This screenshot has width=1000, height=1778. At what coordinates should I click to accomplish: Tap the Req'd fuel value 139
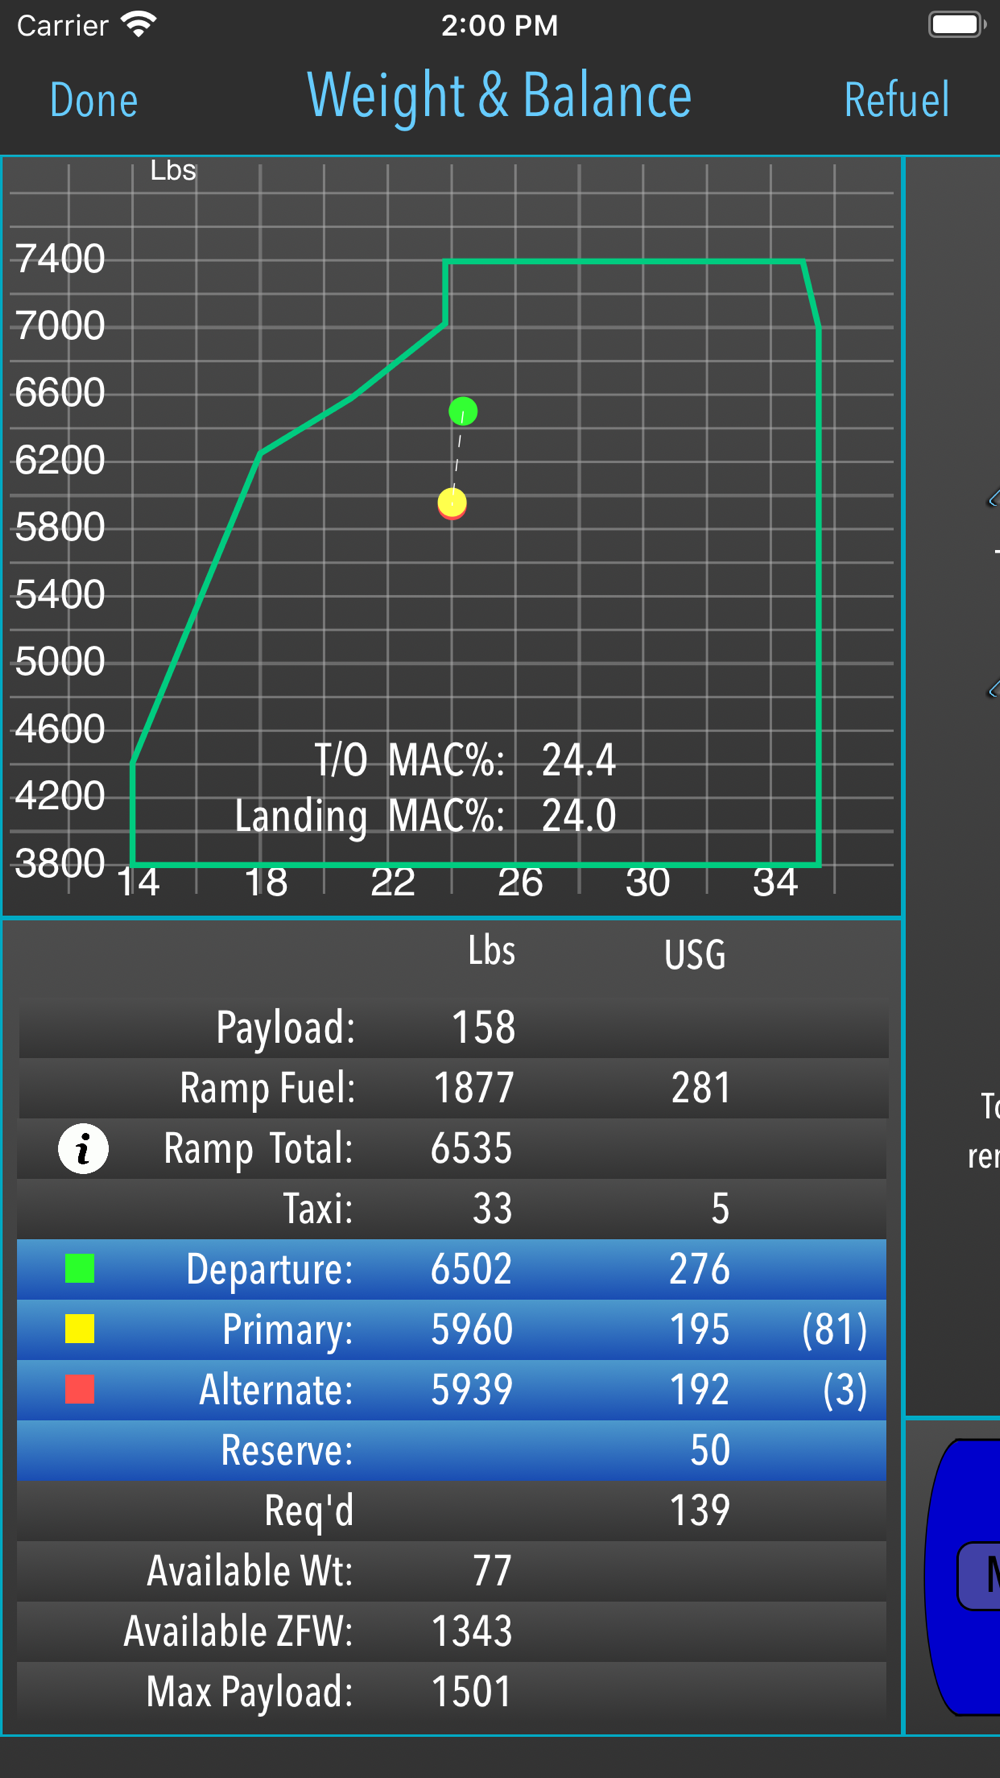pyautogui.click(x=700, y=1510)
